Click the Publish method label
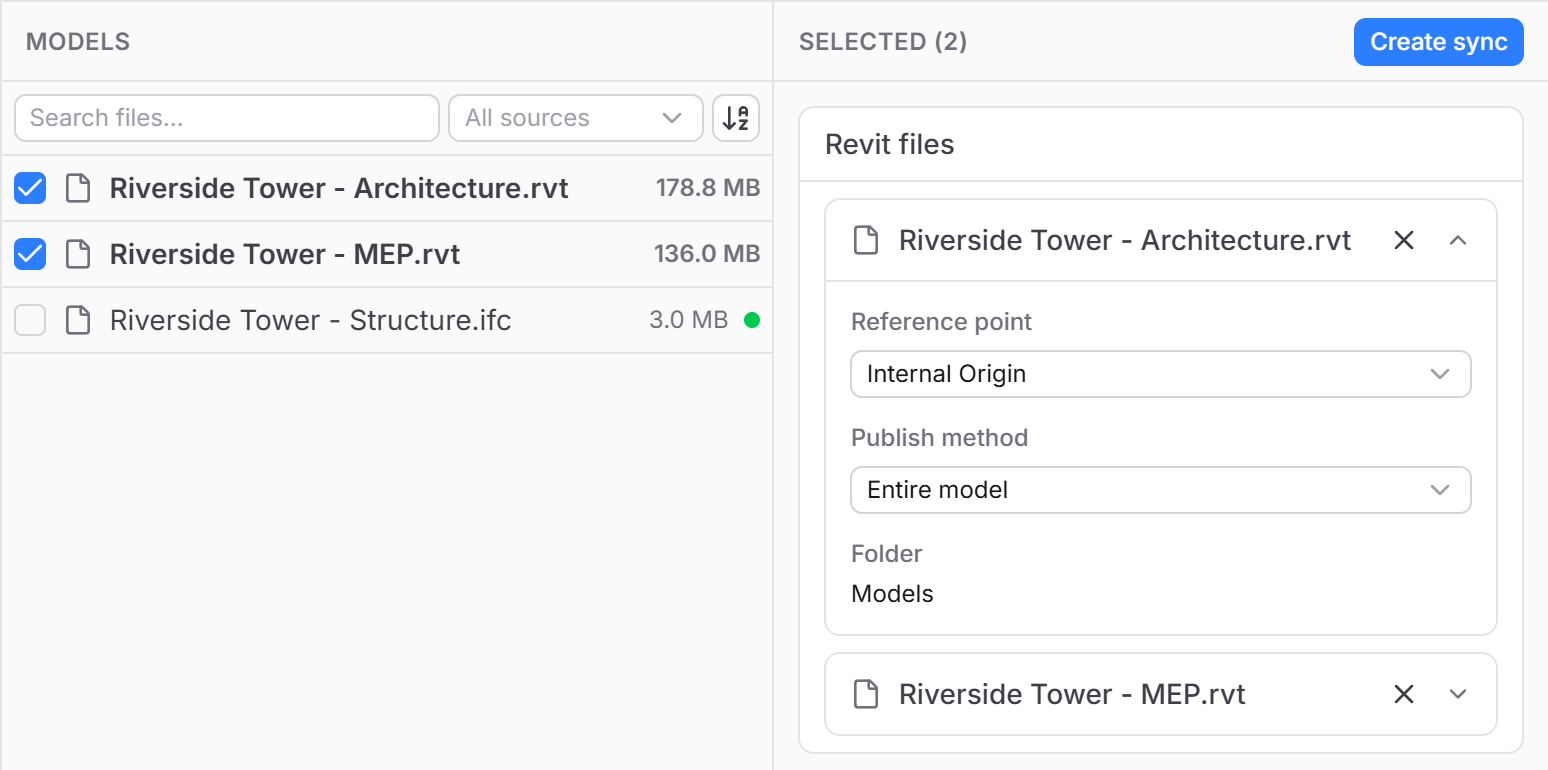Screen dimensions: 1548x770 (x=940, y=438)
